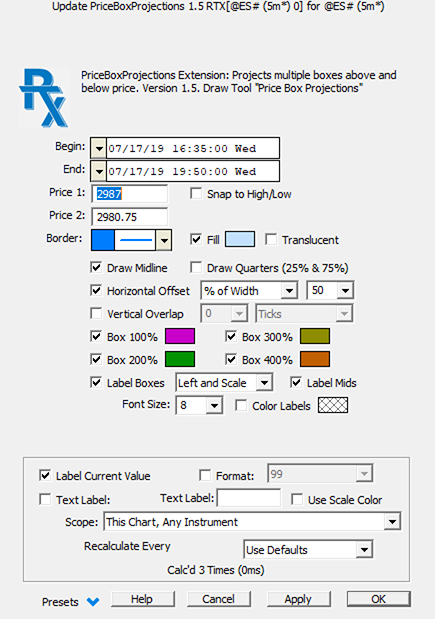Open the Presets blue chevron menu
The width and height of the screenshot is (435, 619).
coord(93,602)
